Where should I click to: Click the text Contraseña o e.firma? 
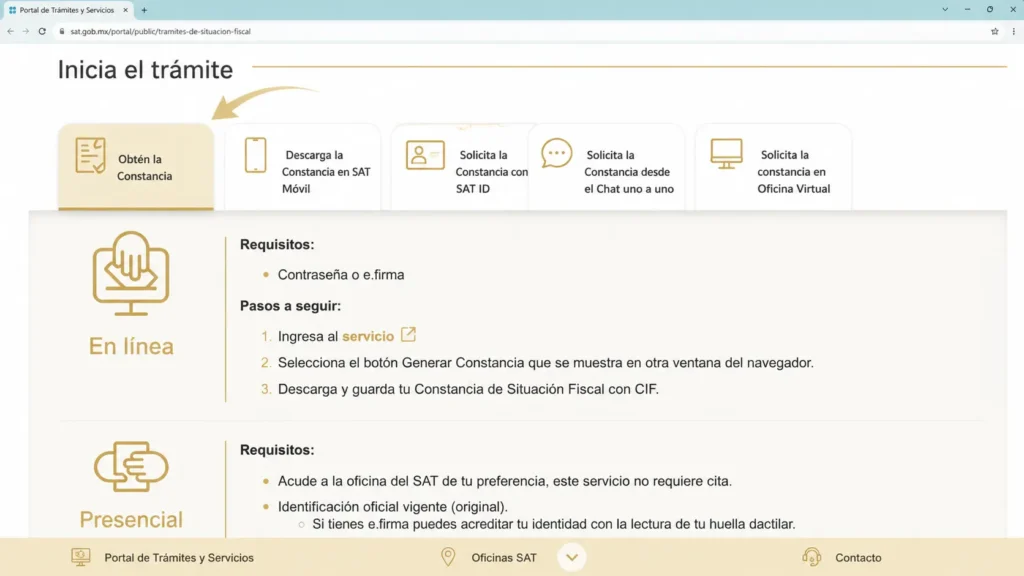click(x=341, y=275)
